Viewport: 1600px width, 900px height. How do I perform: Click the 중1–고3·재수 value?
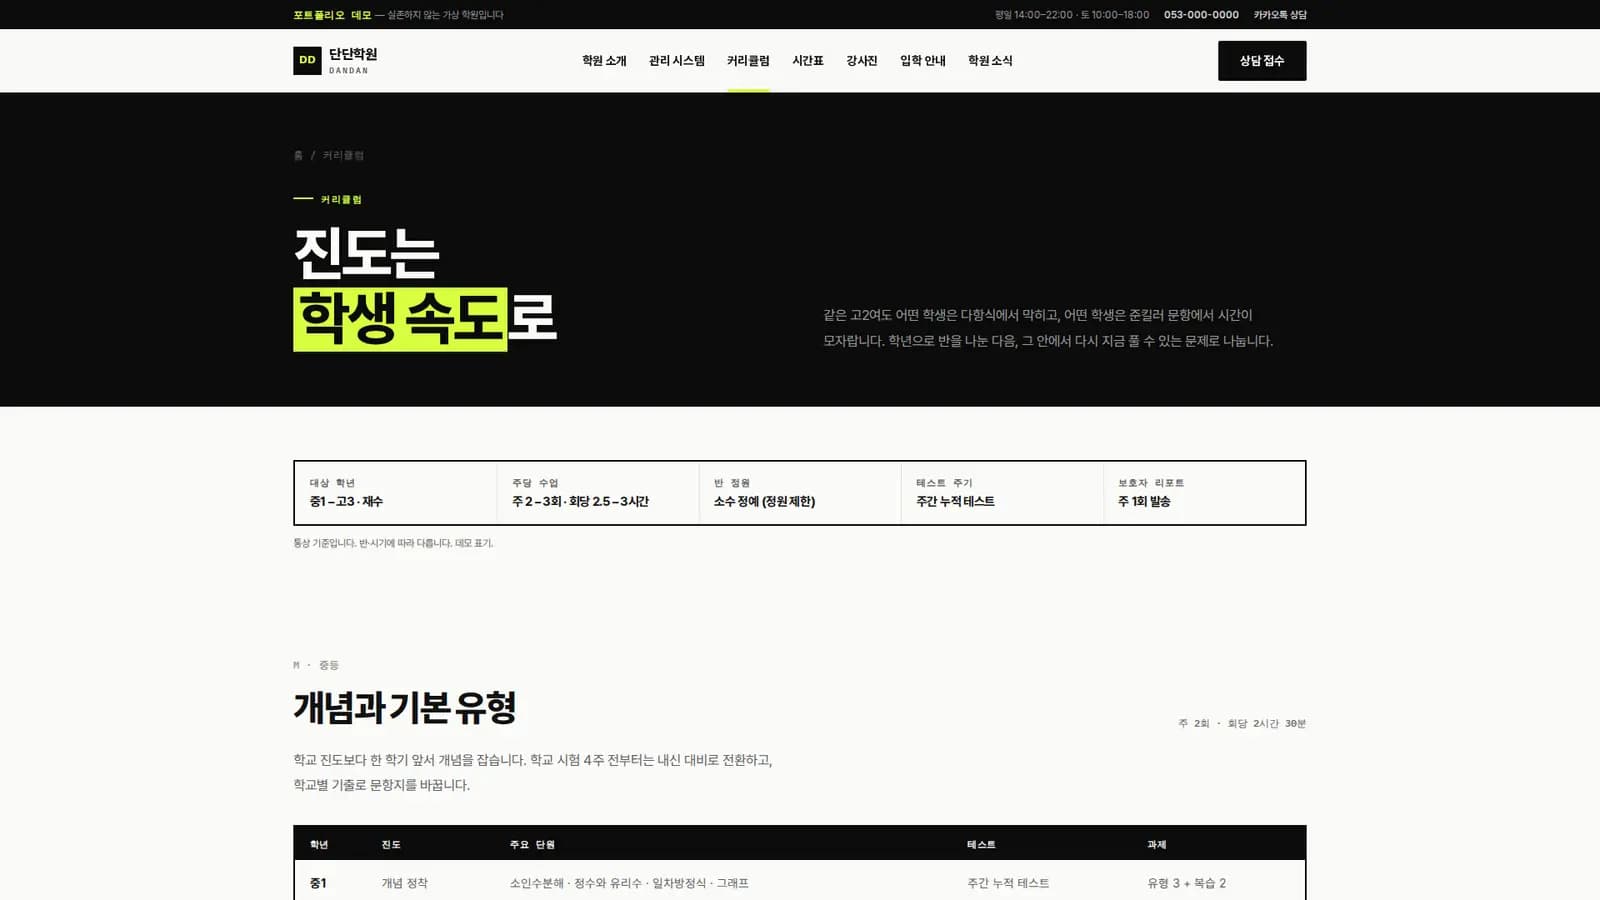pos(346,501)
